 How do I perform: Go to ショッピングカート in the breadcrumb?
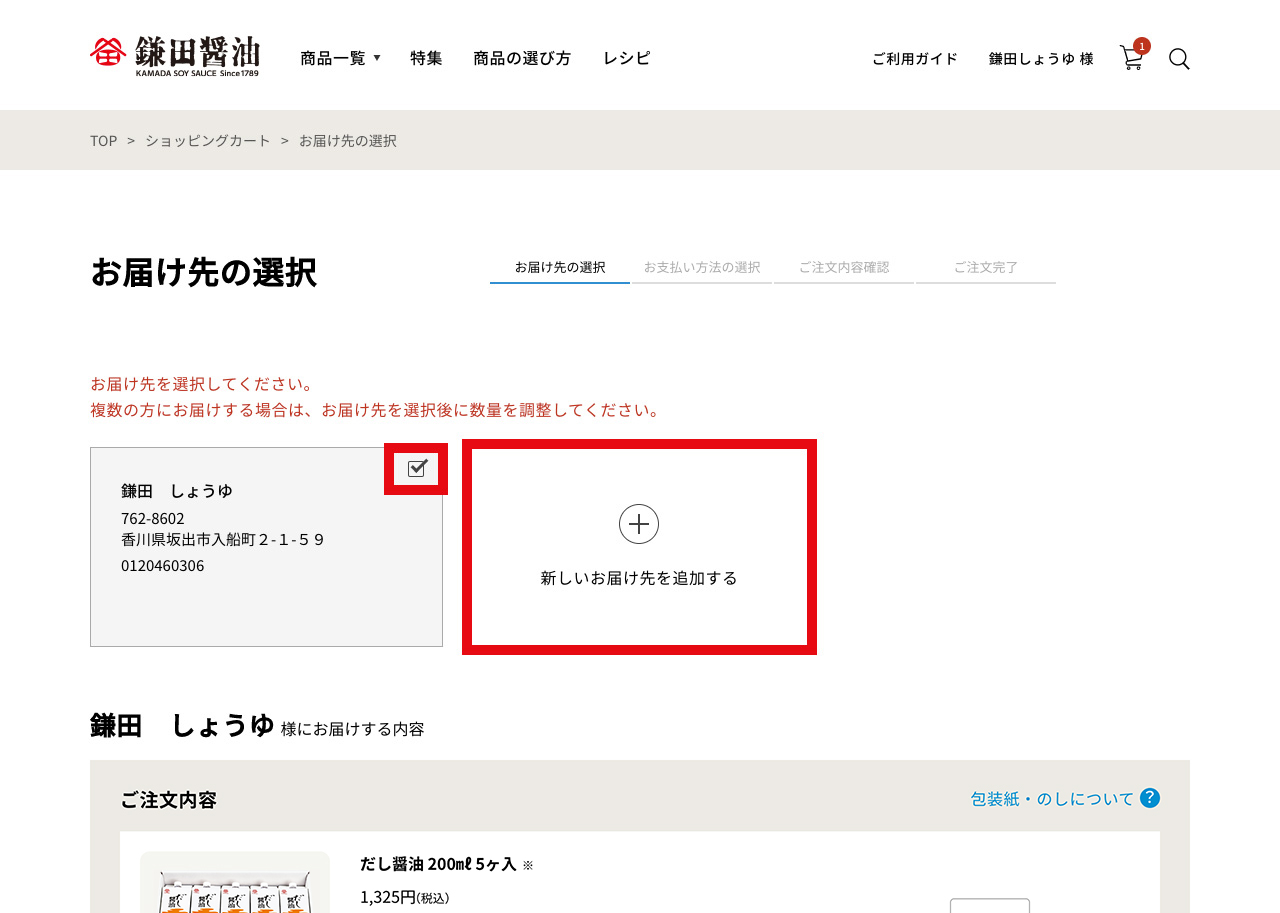click(208, 141)
